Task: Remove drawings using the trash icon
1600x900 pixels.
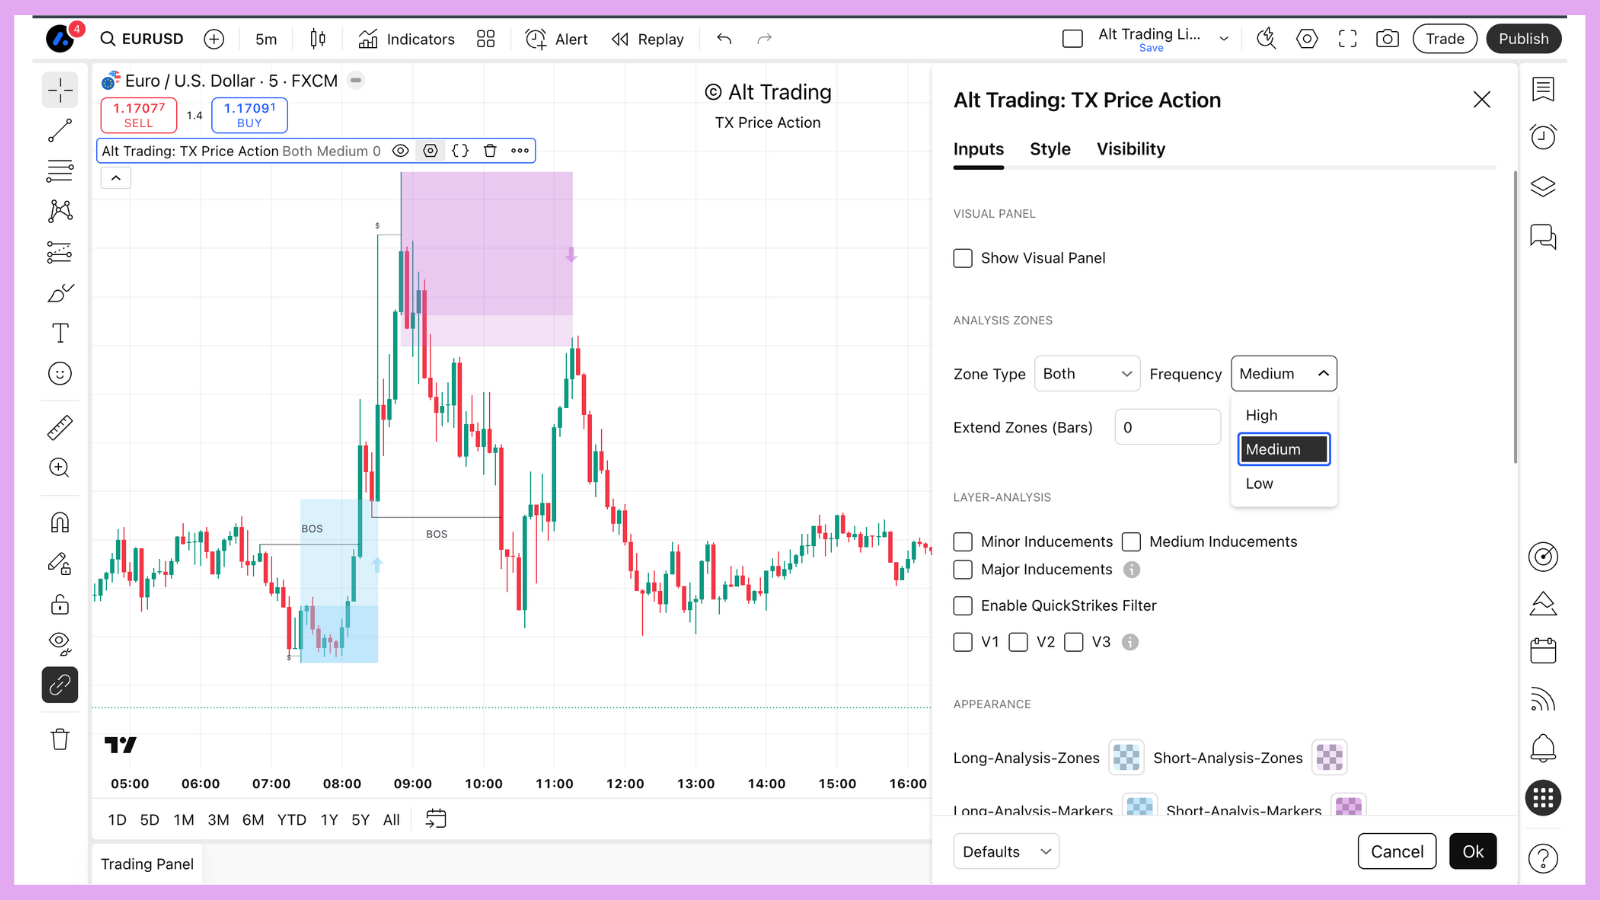Action: (x=59, y=738)
